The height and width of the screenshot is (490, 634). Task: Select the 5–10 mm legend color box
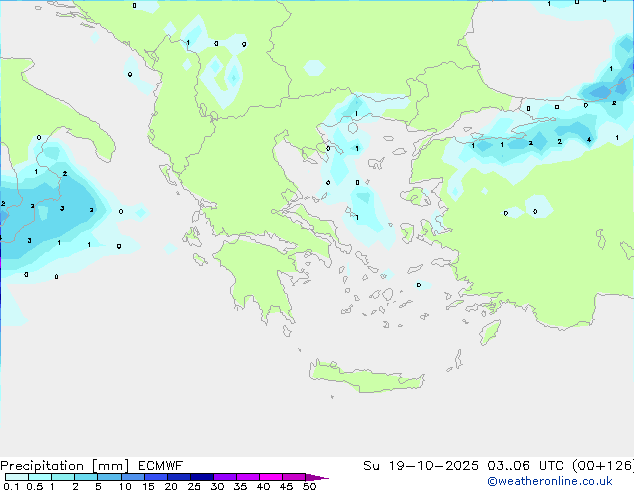coord(109,477)
